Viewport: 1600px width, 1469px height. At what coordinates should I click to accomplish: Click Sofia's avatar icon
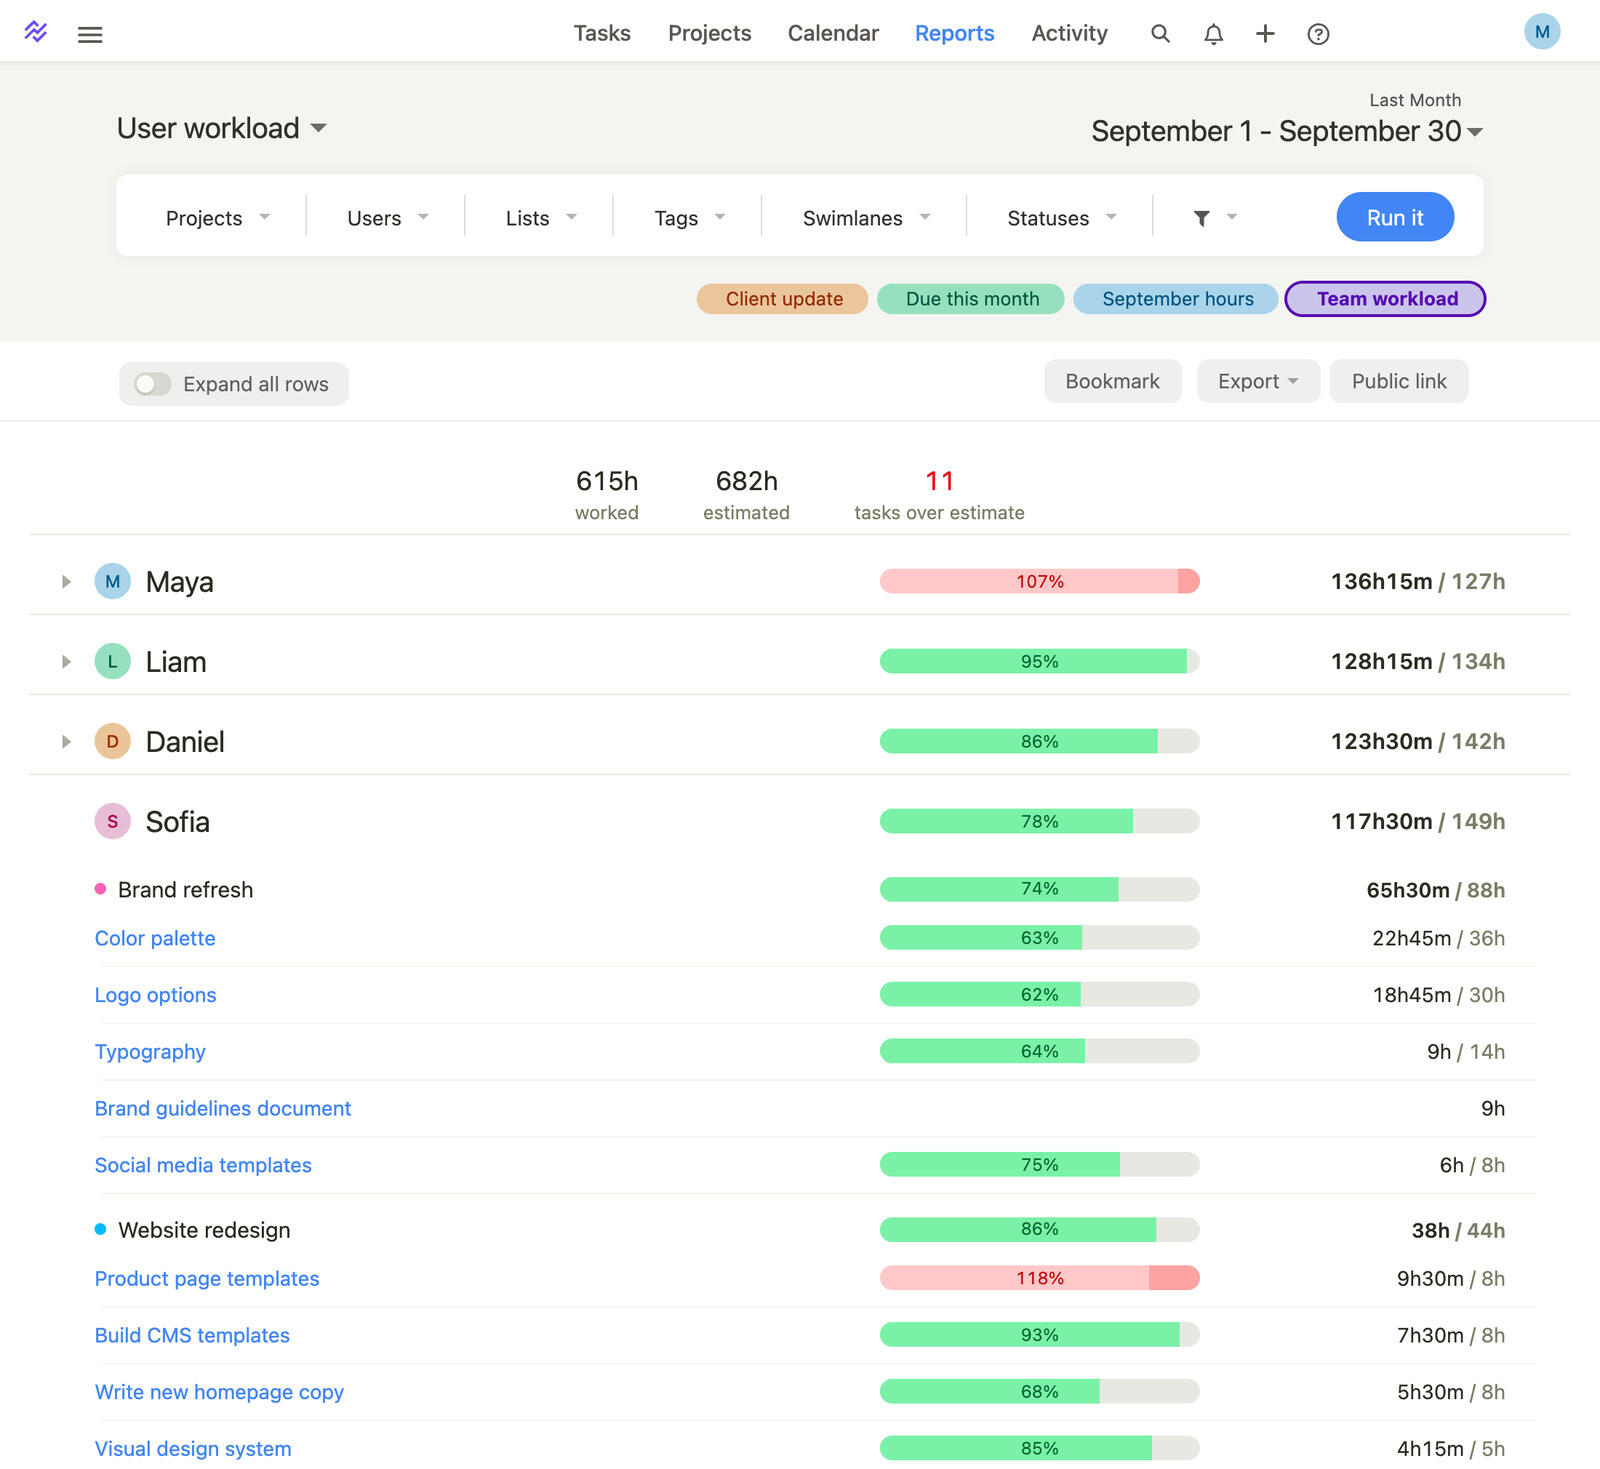[112, 821]
